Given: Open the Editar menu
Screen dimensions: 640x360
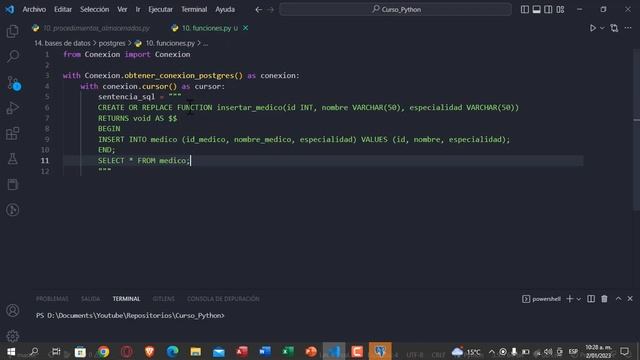Looking at the screenshot, I should [63, 9].
